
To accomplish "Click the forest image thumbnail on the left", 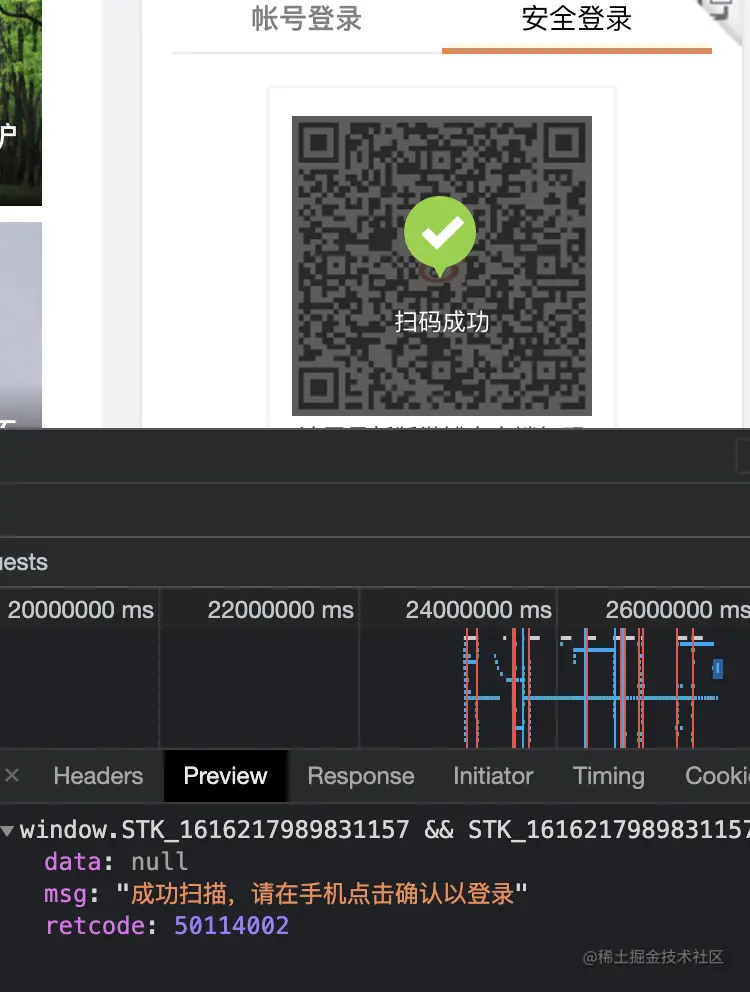I will click(21, 102).
